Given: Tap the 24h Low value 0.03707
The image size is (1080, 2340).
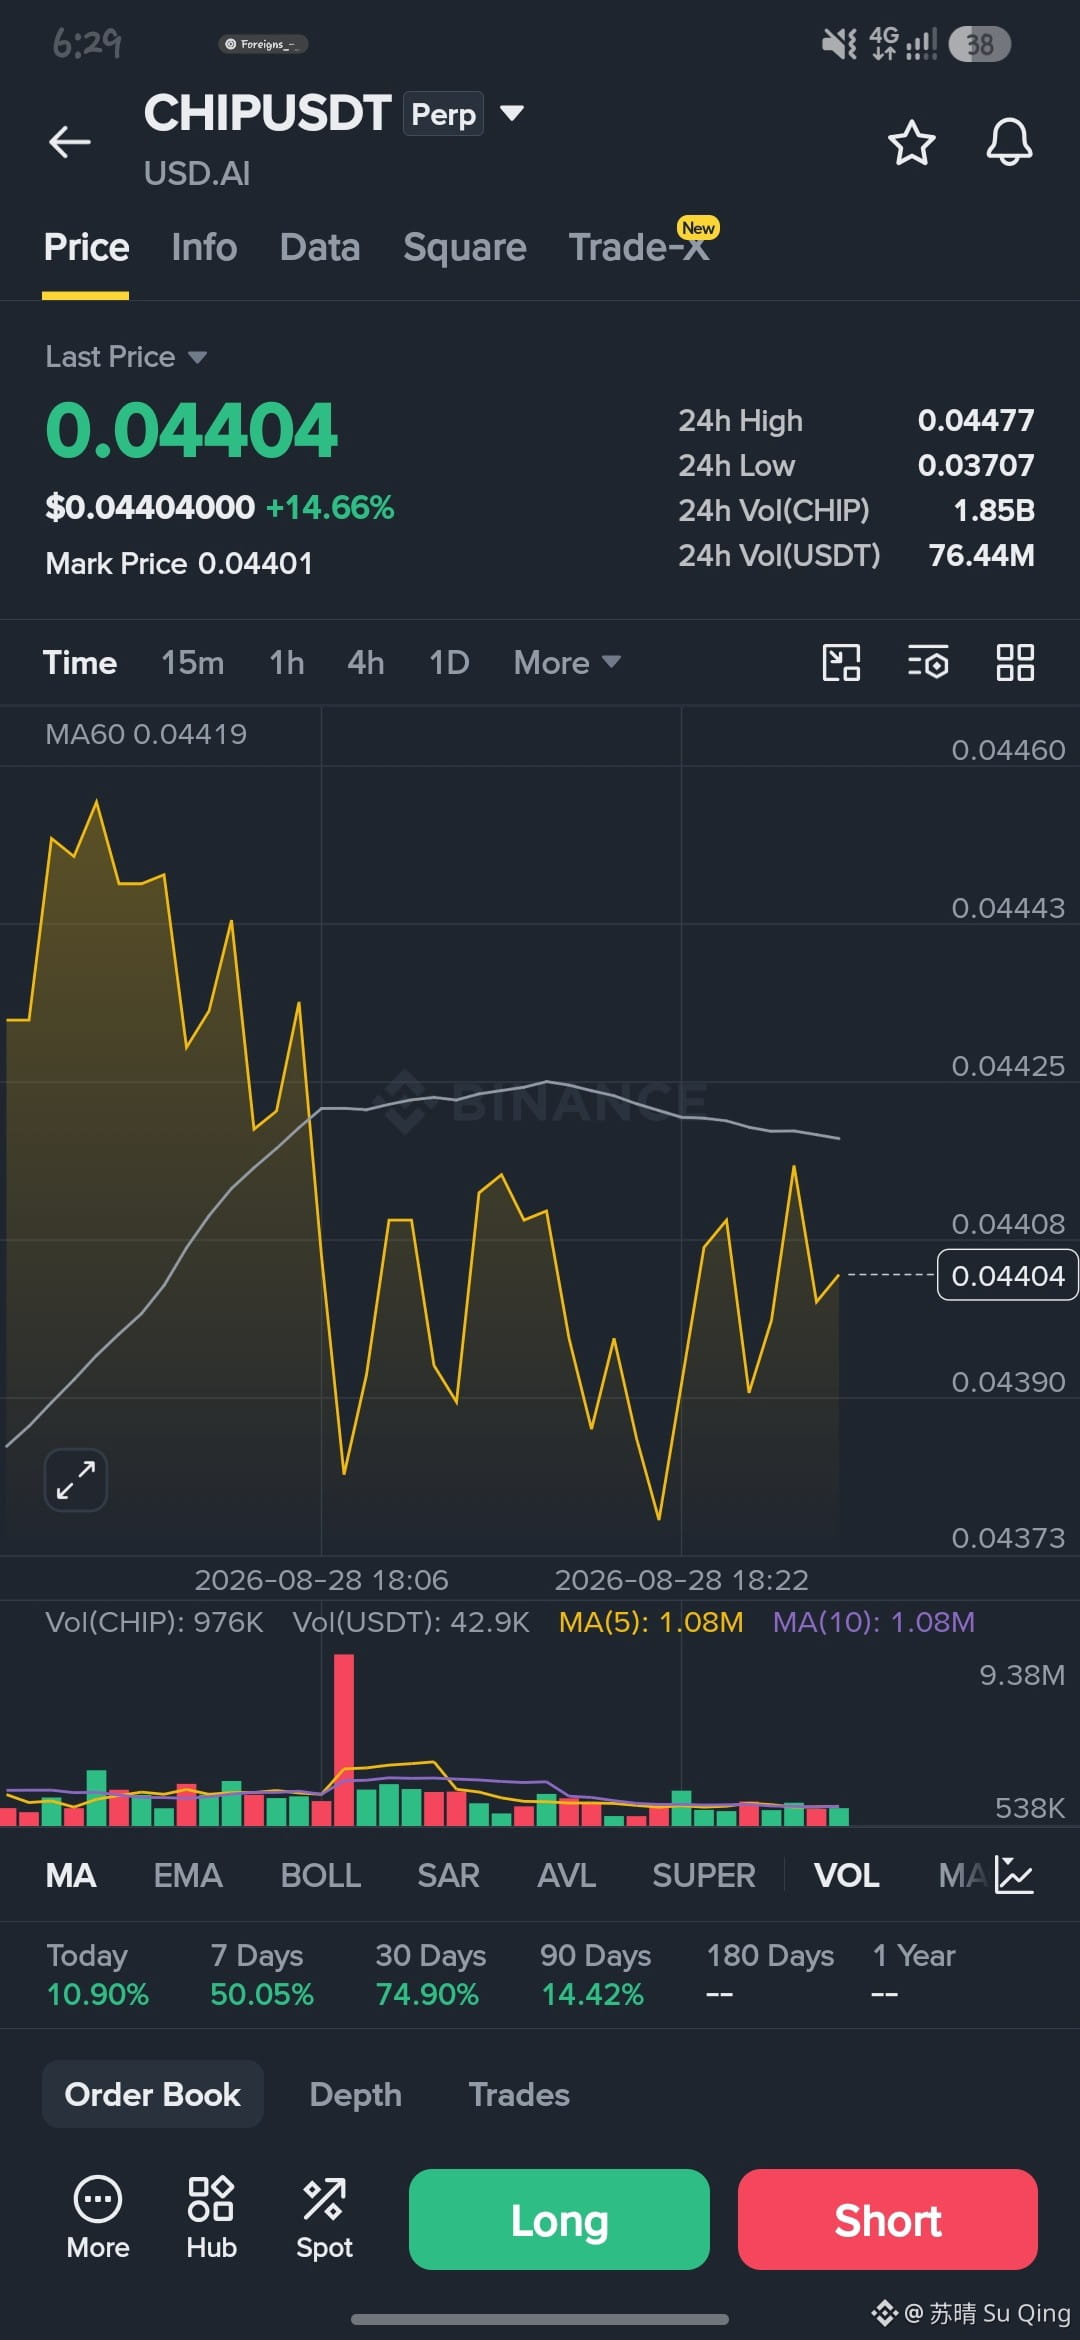Looking at the screenshot, I should pos(976,465).
